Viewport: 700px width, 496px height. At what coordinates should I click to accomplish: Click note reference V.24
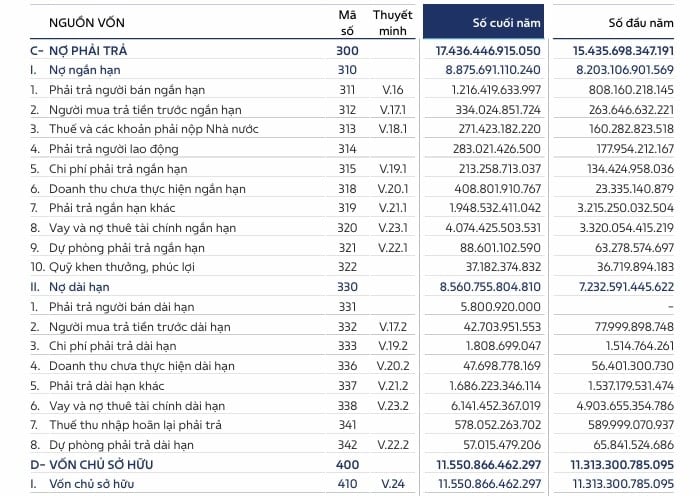392,484
